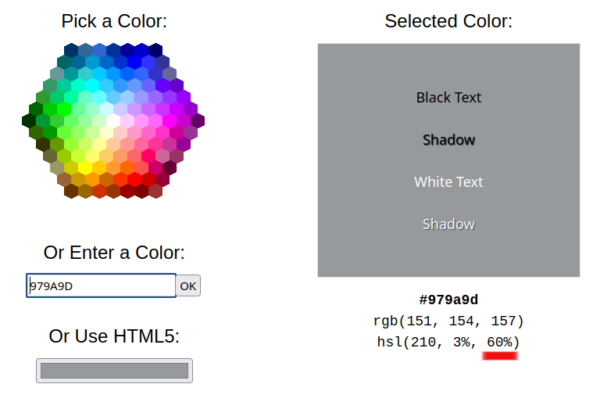This screenshot has width=600, height=402.
Task: Open the HTML5 gray color picker swatch
Action: (114, 371)
